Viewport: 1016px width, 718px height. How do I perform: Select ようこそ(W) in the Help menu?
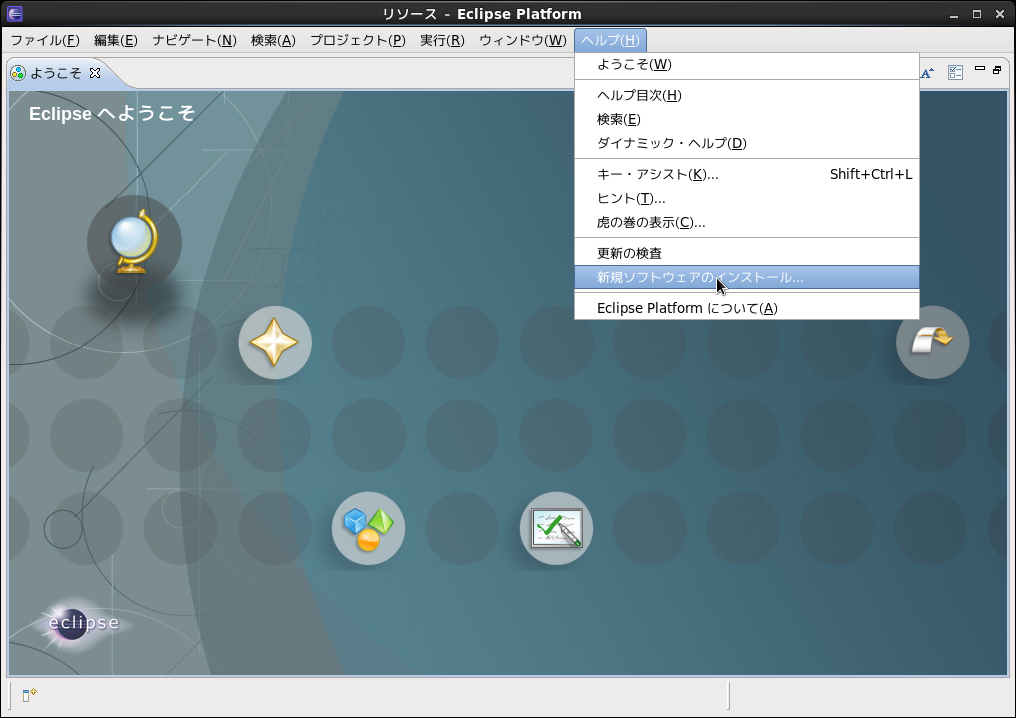[746, 64]
